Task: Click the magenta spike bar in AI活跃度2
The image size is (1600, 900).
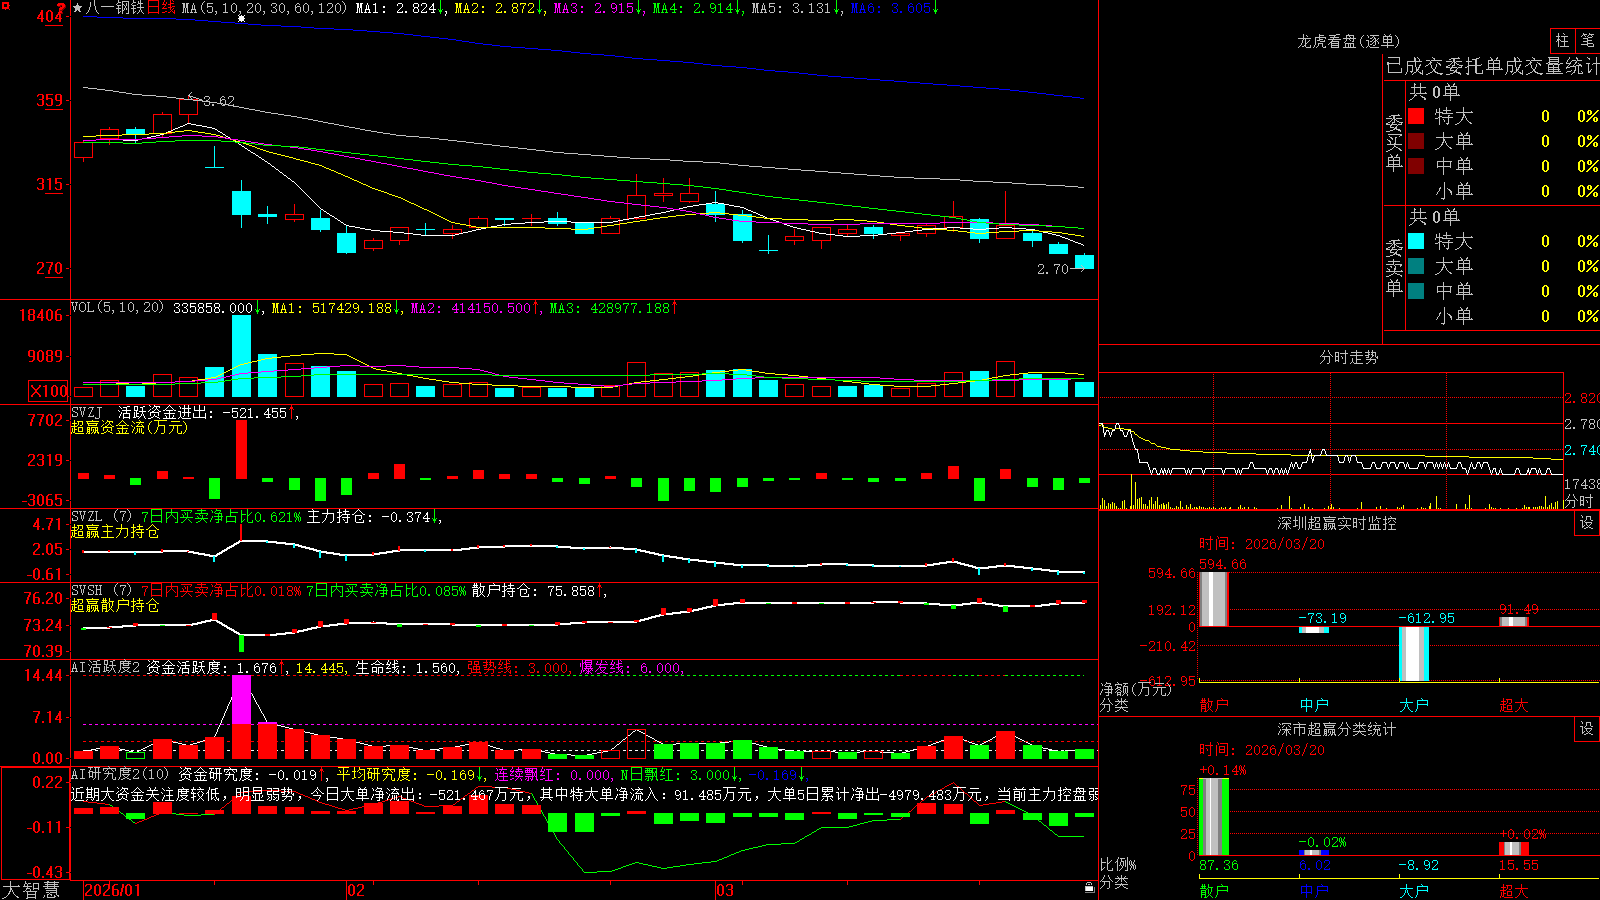Action: click(x=241, y=699)
